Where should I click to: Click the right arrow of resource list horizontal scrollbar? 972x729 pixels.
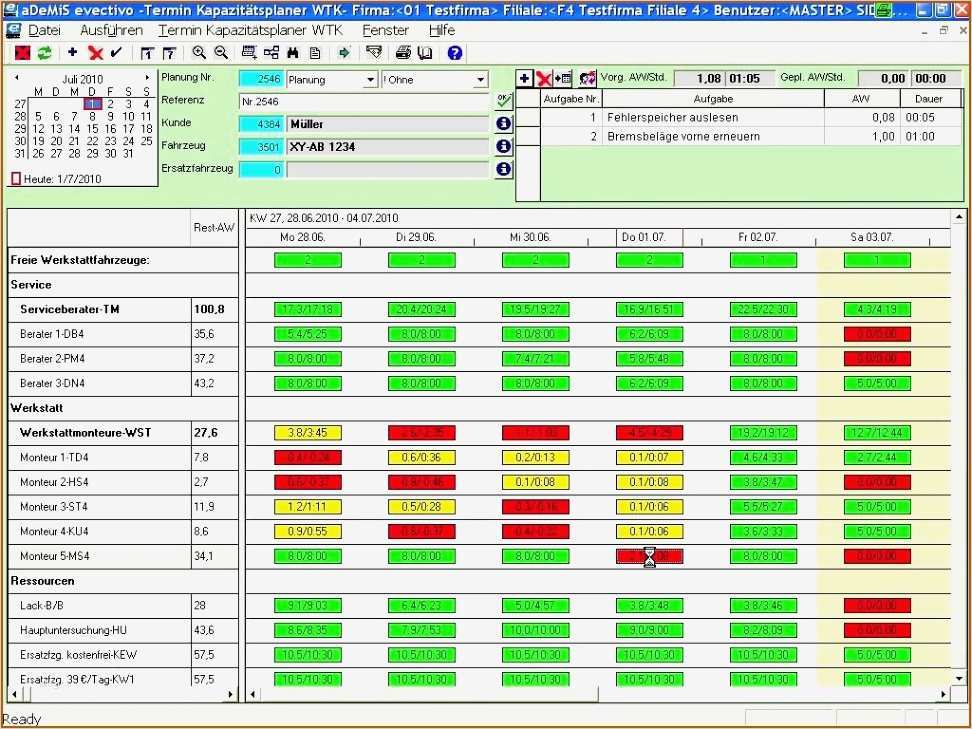(x=231, y=694)
